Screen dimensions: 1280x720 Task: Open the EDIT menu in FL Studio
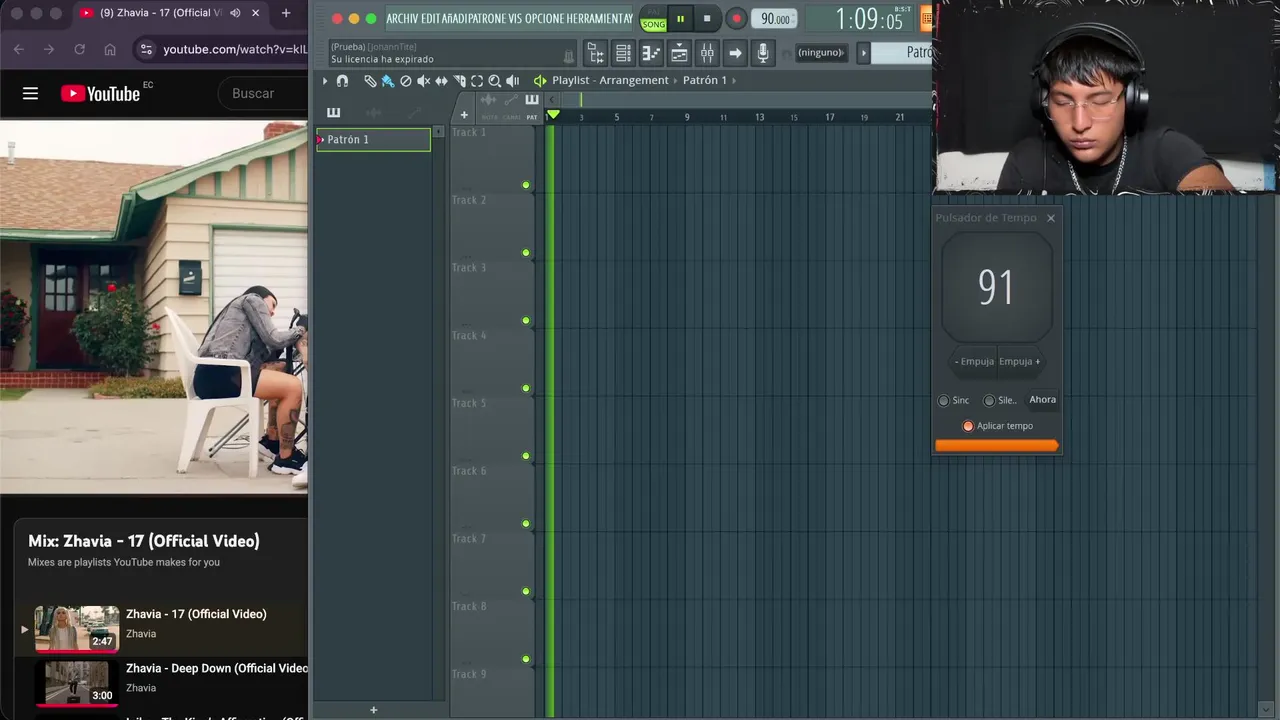432,19
